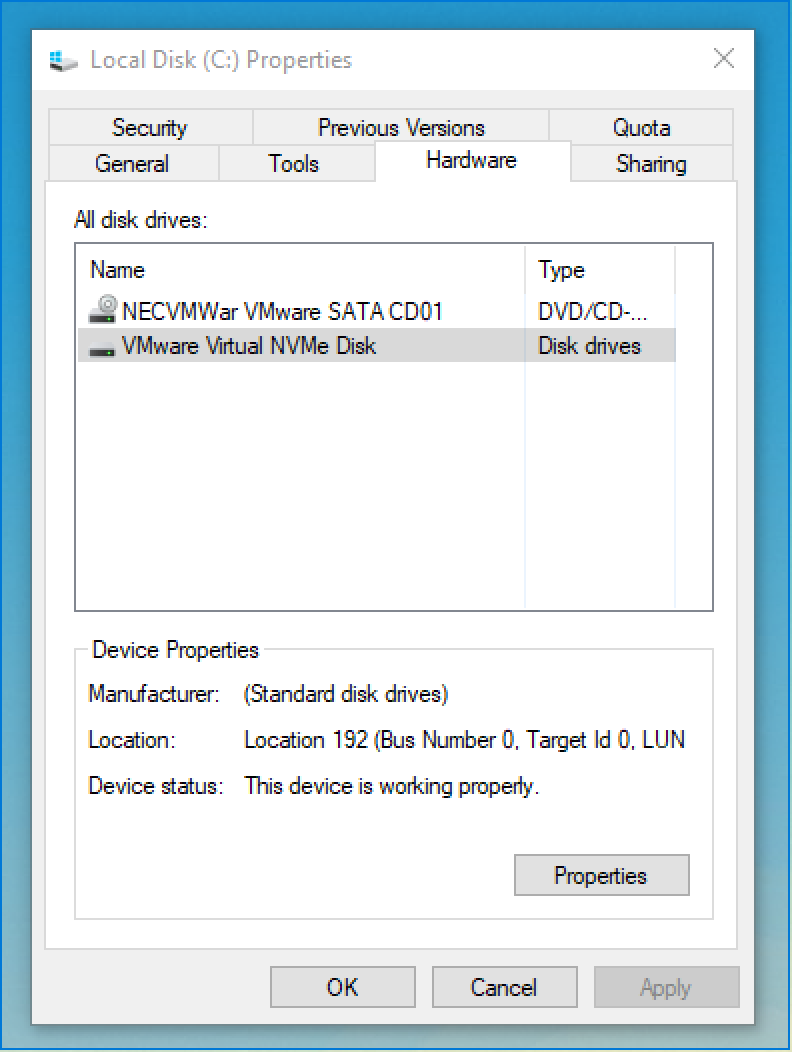The height and width of the screenshot is (1052, 792).
Task: Click the Apply button
Action: [666, 988]
